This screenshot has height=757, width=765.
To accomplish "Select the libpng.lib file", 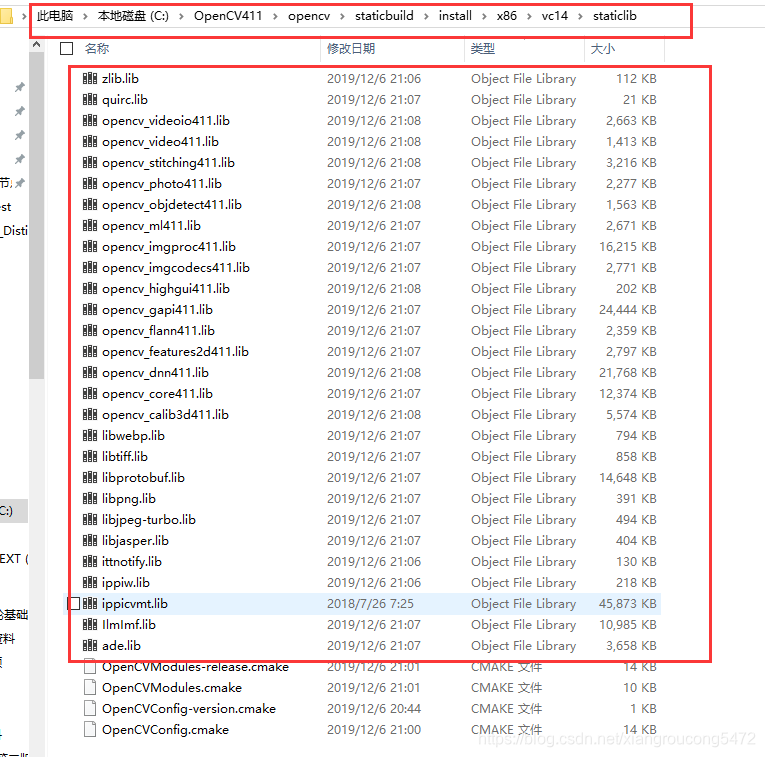I will (129, 498).
